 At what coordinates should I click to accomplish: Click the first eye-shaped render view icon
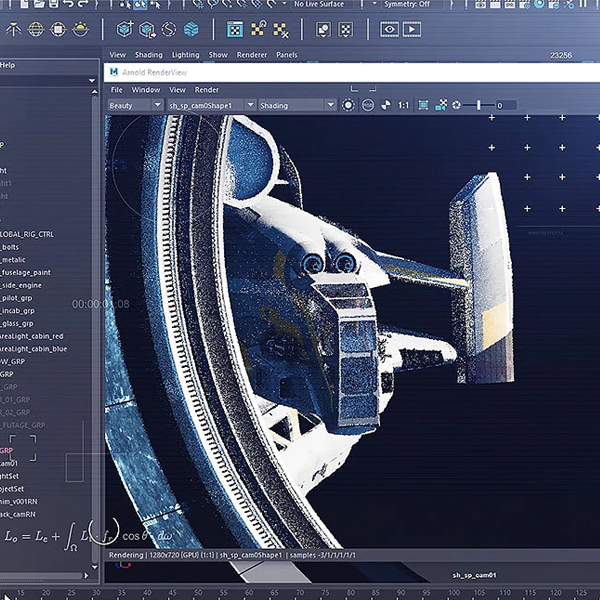(x=389, y=29)
